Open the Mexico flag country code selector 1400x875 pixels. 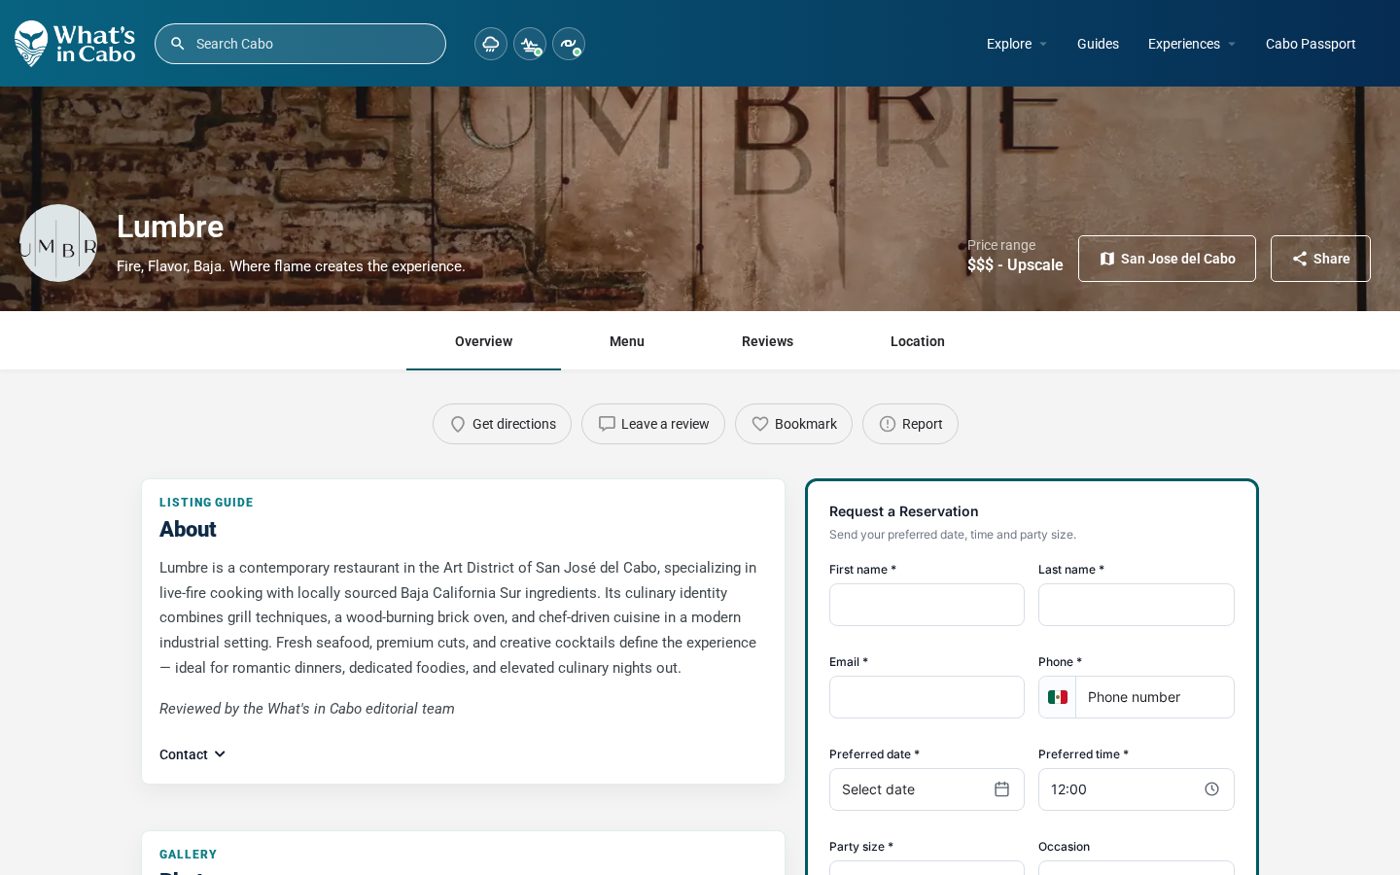click(x=1057, y=697)
